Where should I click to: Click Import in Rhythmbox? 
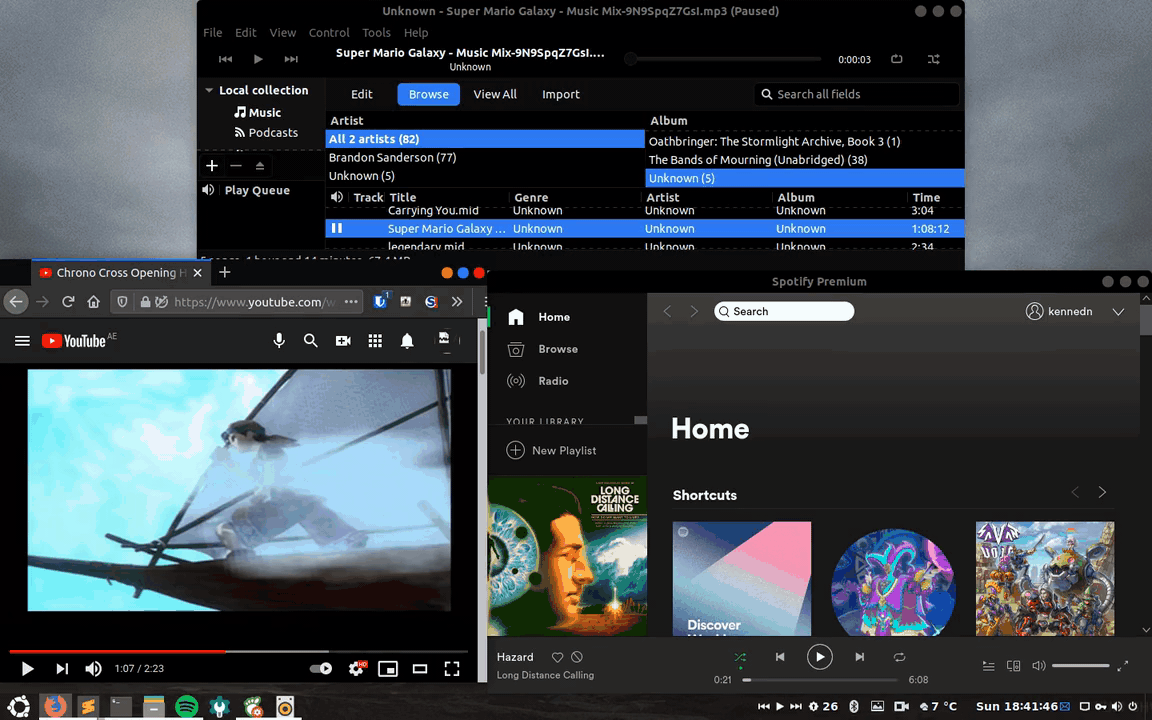[x=561, y=94]
